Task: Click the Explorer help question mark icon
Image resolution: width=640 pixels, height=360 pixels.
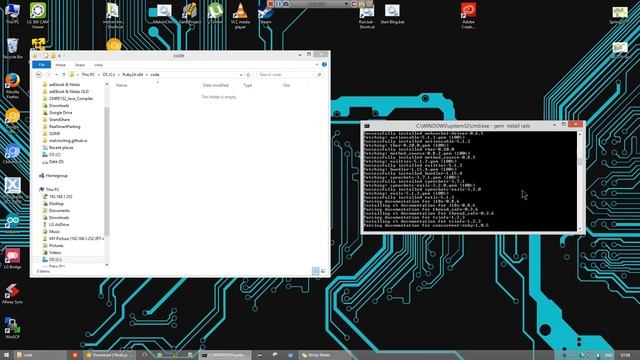Action: (324, 64)
